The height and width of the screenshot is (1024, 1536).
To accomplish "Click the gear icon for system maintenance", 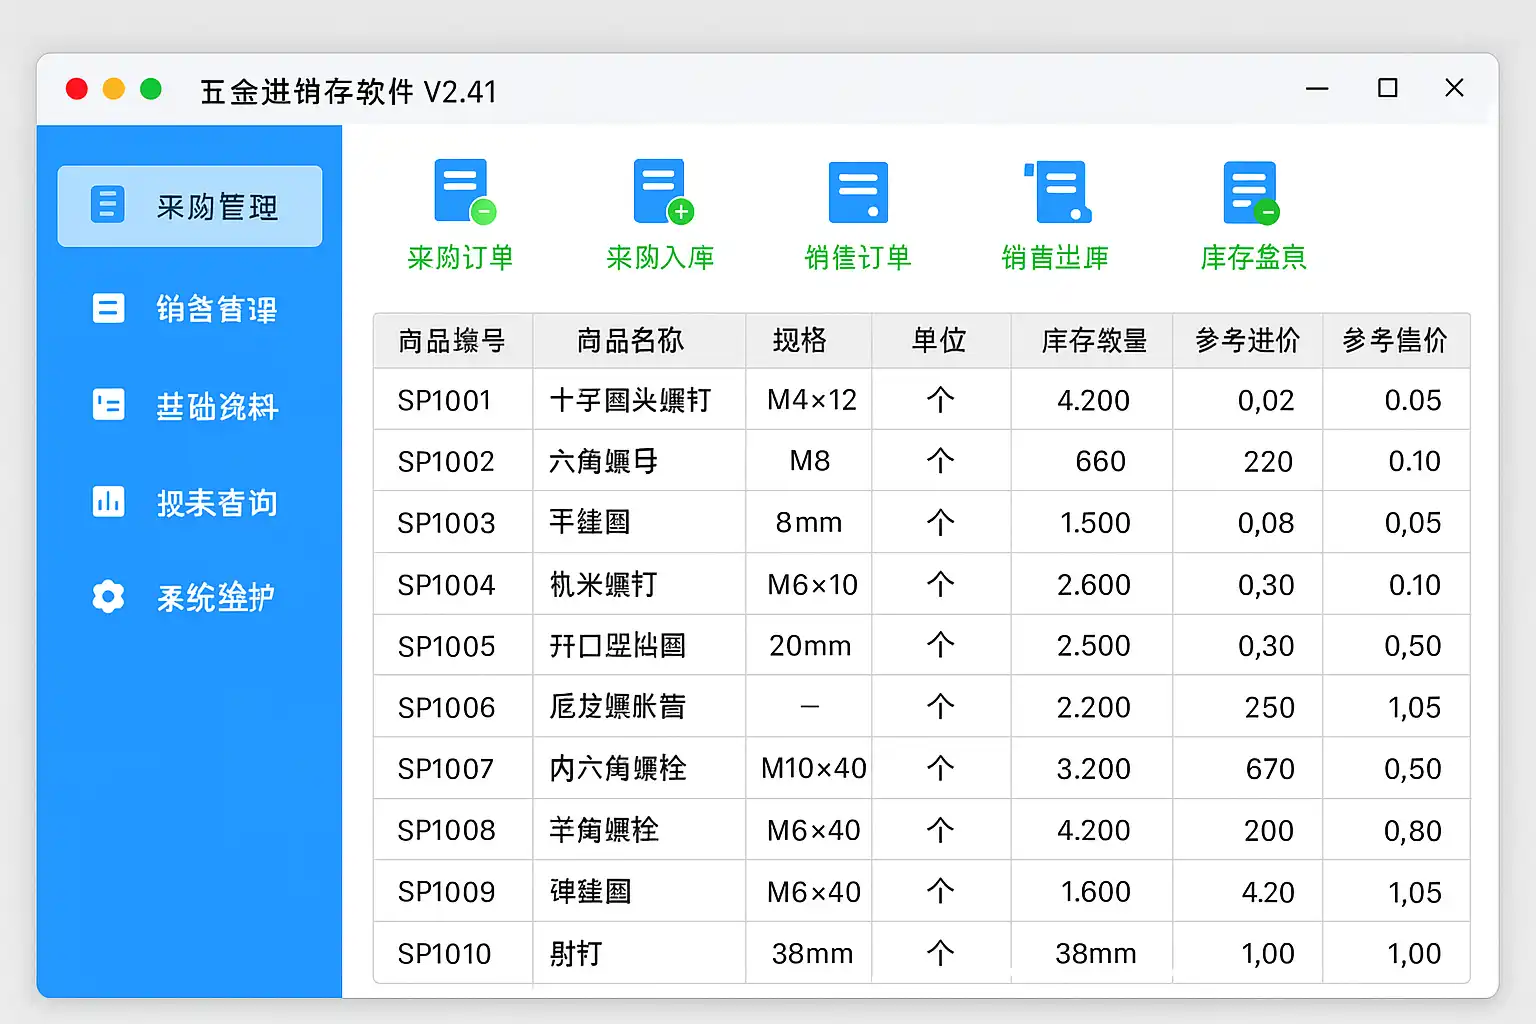I will tap(108, 597).
